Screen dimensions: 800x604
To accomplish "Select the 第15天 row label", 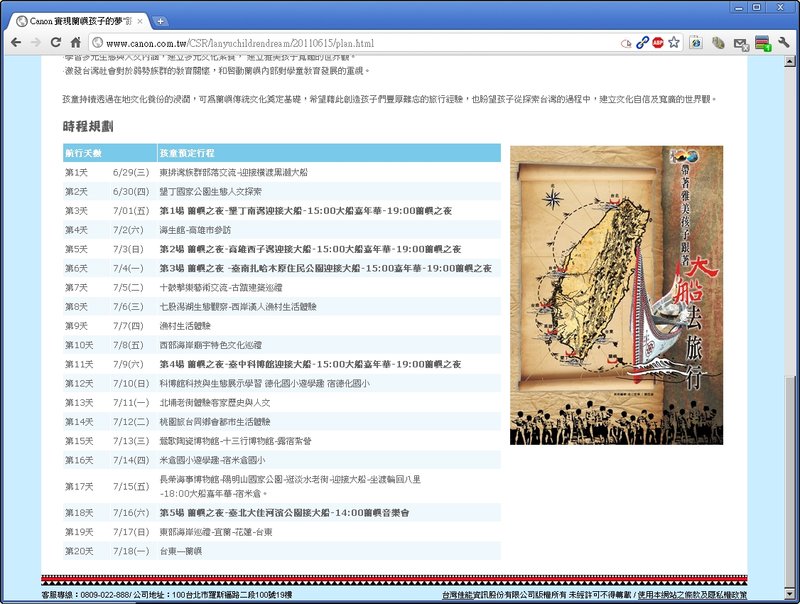I will tap(79, 441).
